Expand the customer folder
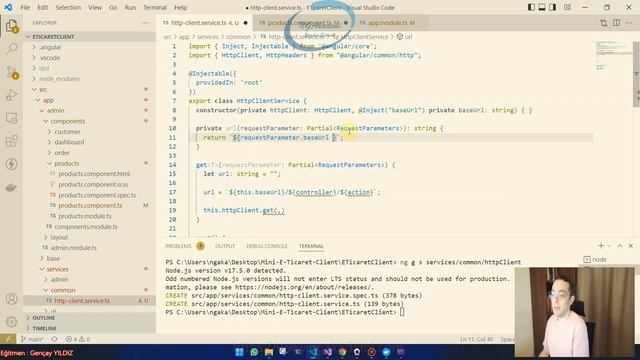640x360 pixels. click(x=89, y=132)
